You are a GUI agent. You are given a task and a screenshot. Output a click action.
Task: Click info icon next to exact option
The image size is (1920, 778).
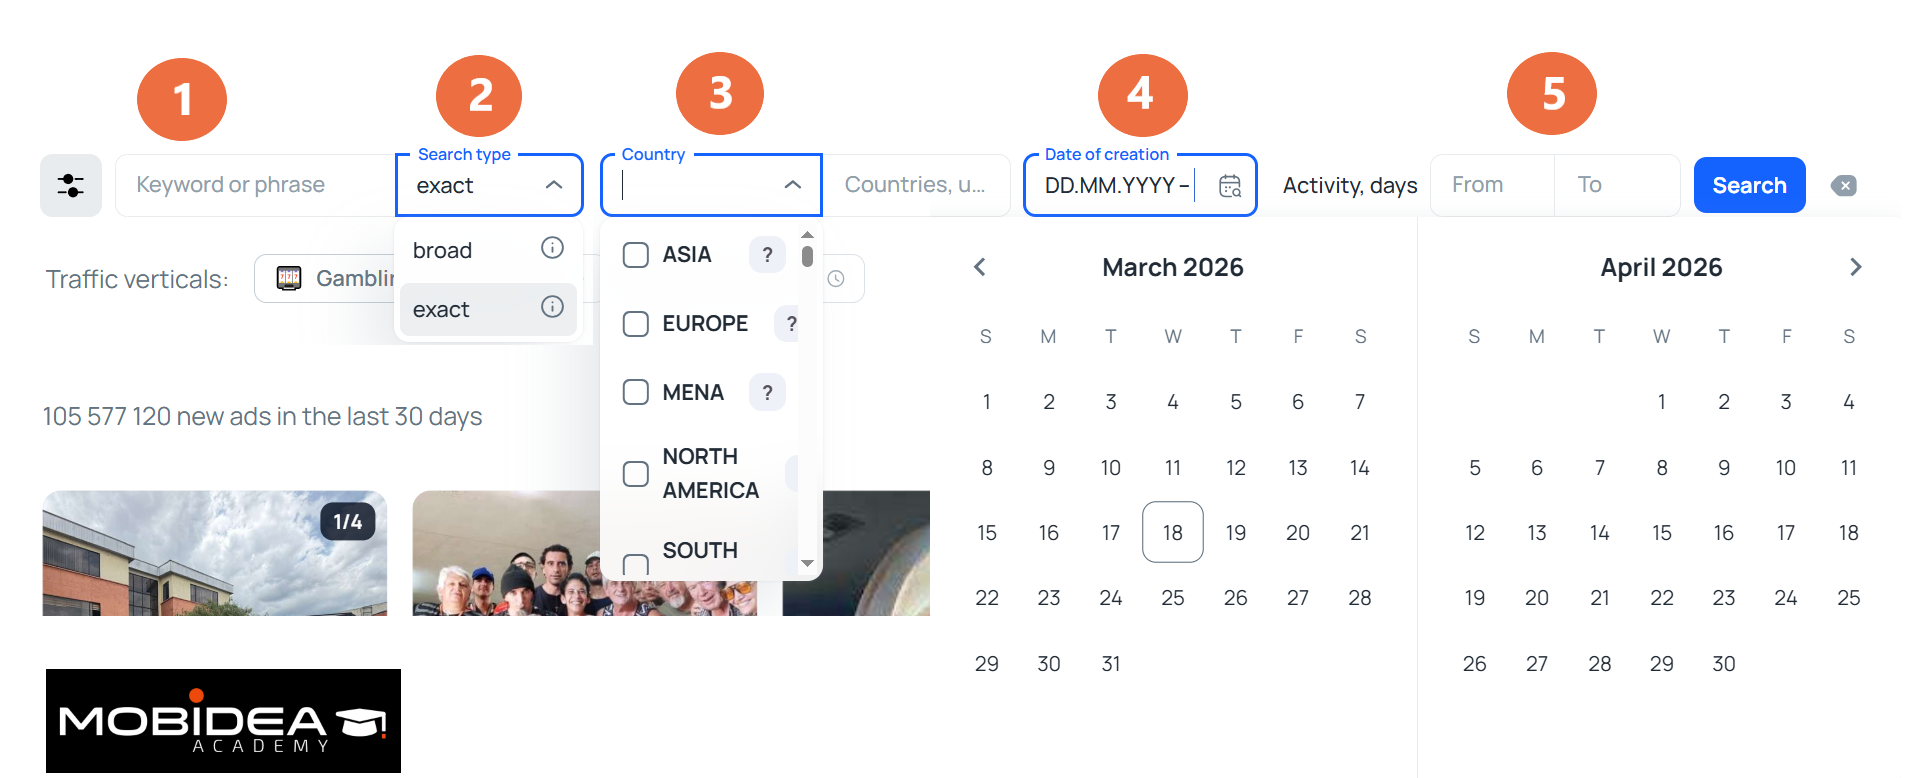click(x=552, y=307)
